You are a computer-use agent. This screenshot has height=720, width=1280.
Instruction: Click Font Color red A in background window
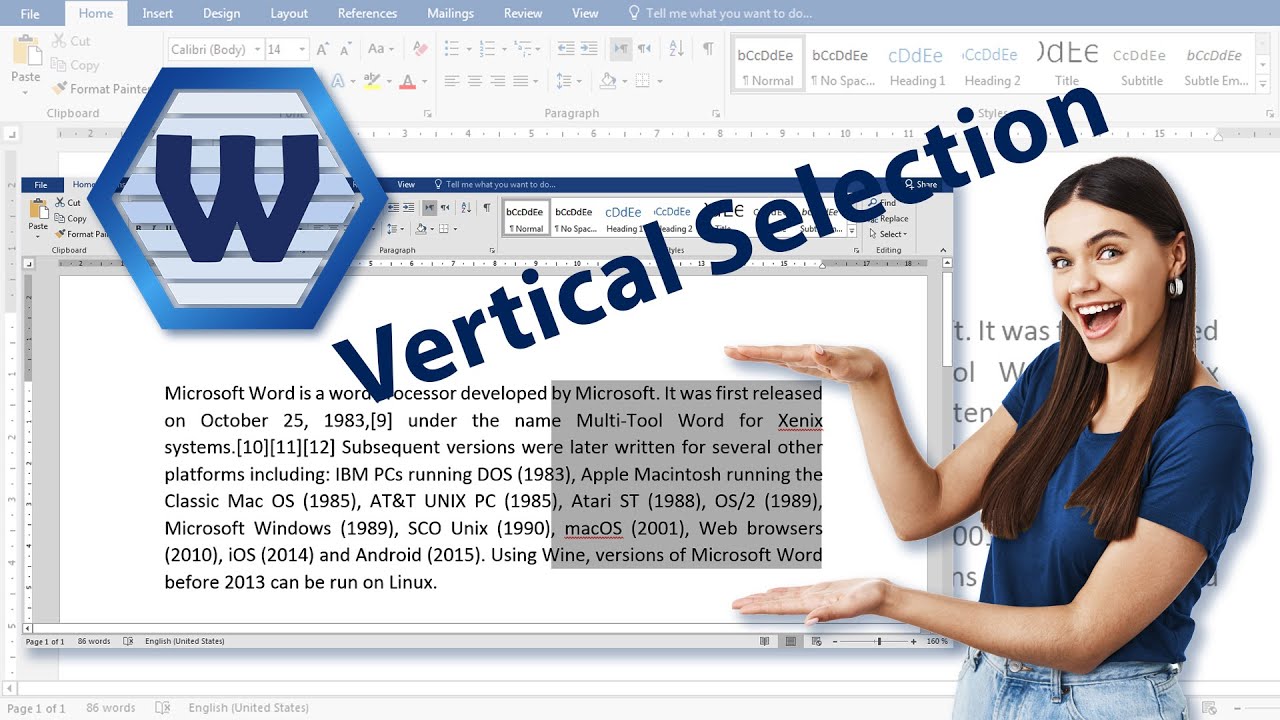click(x=407, y=81)
